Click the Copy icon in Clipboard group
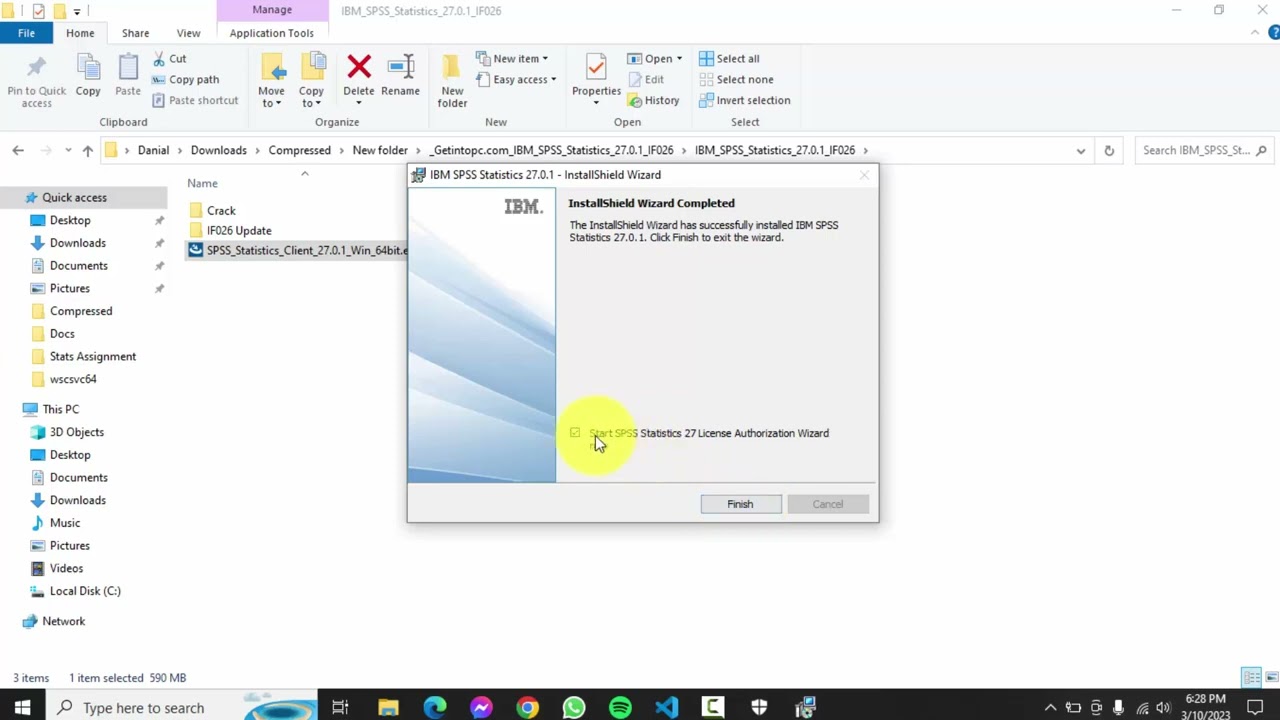Screen dimensions: 1280x720 [88, 68]
